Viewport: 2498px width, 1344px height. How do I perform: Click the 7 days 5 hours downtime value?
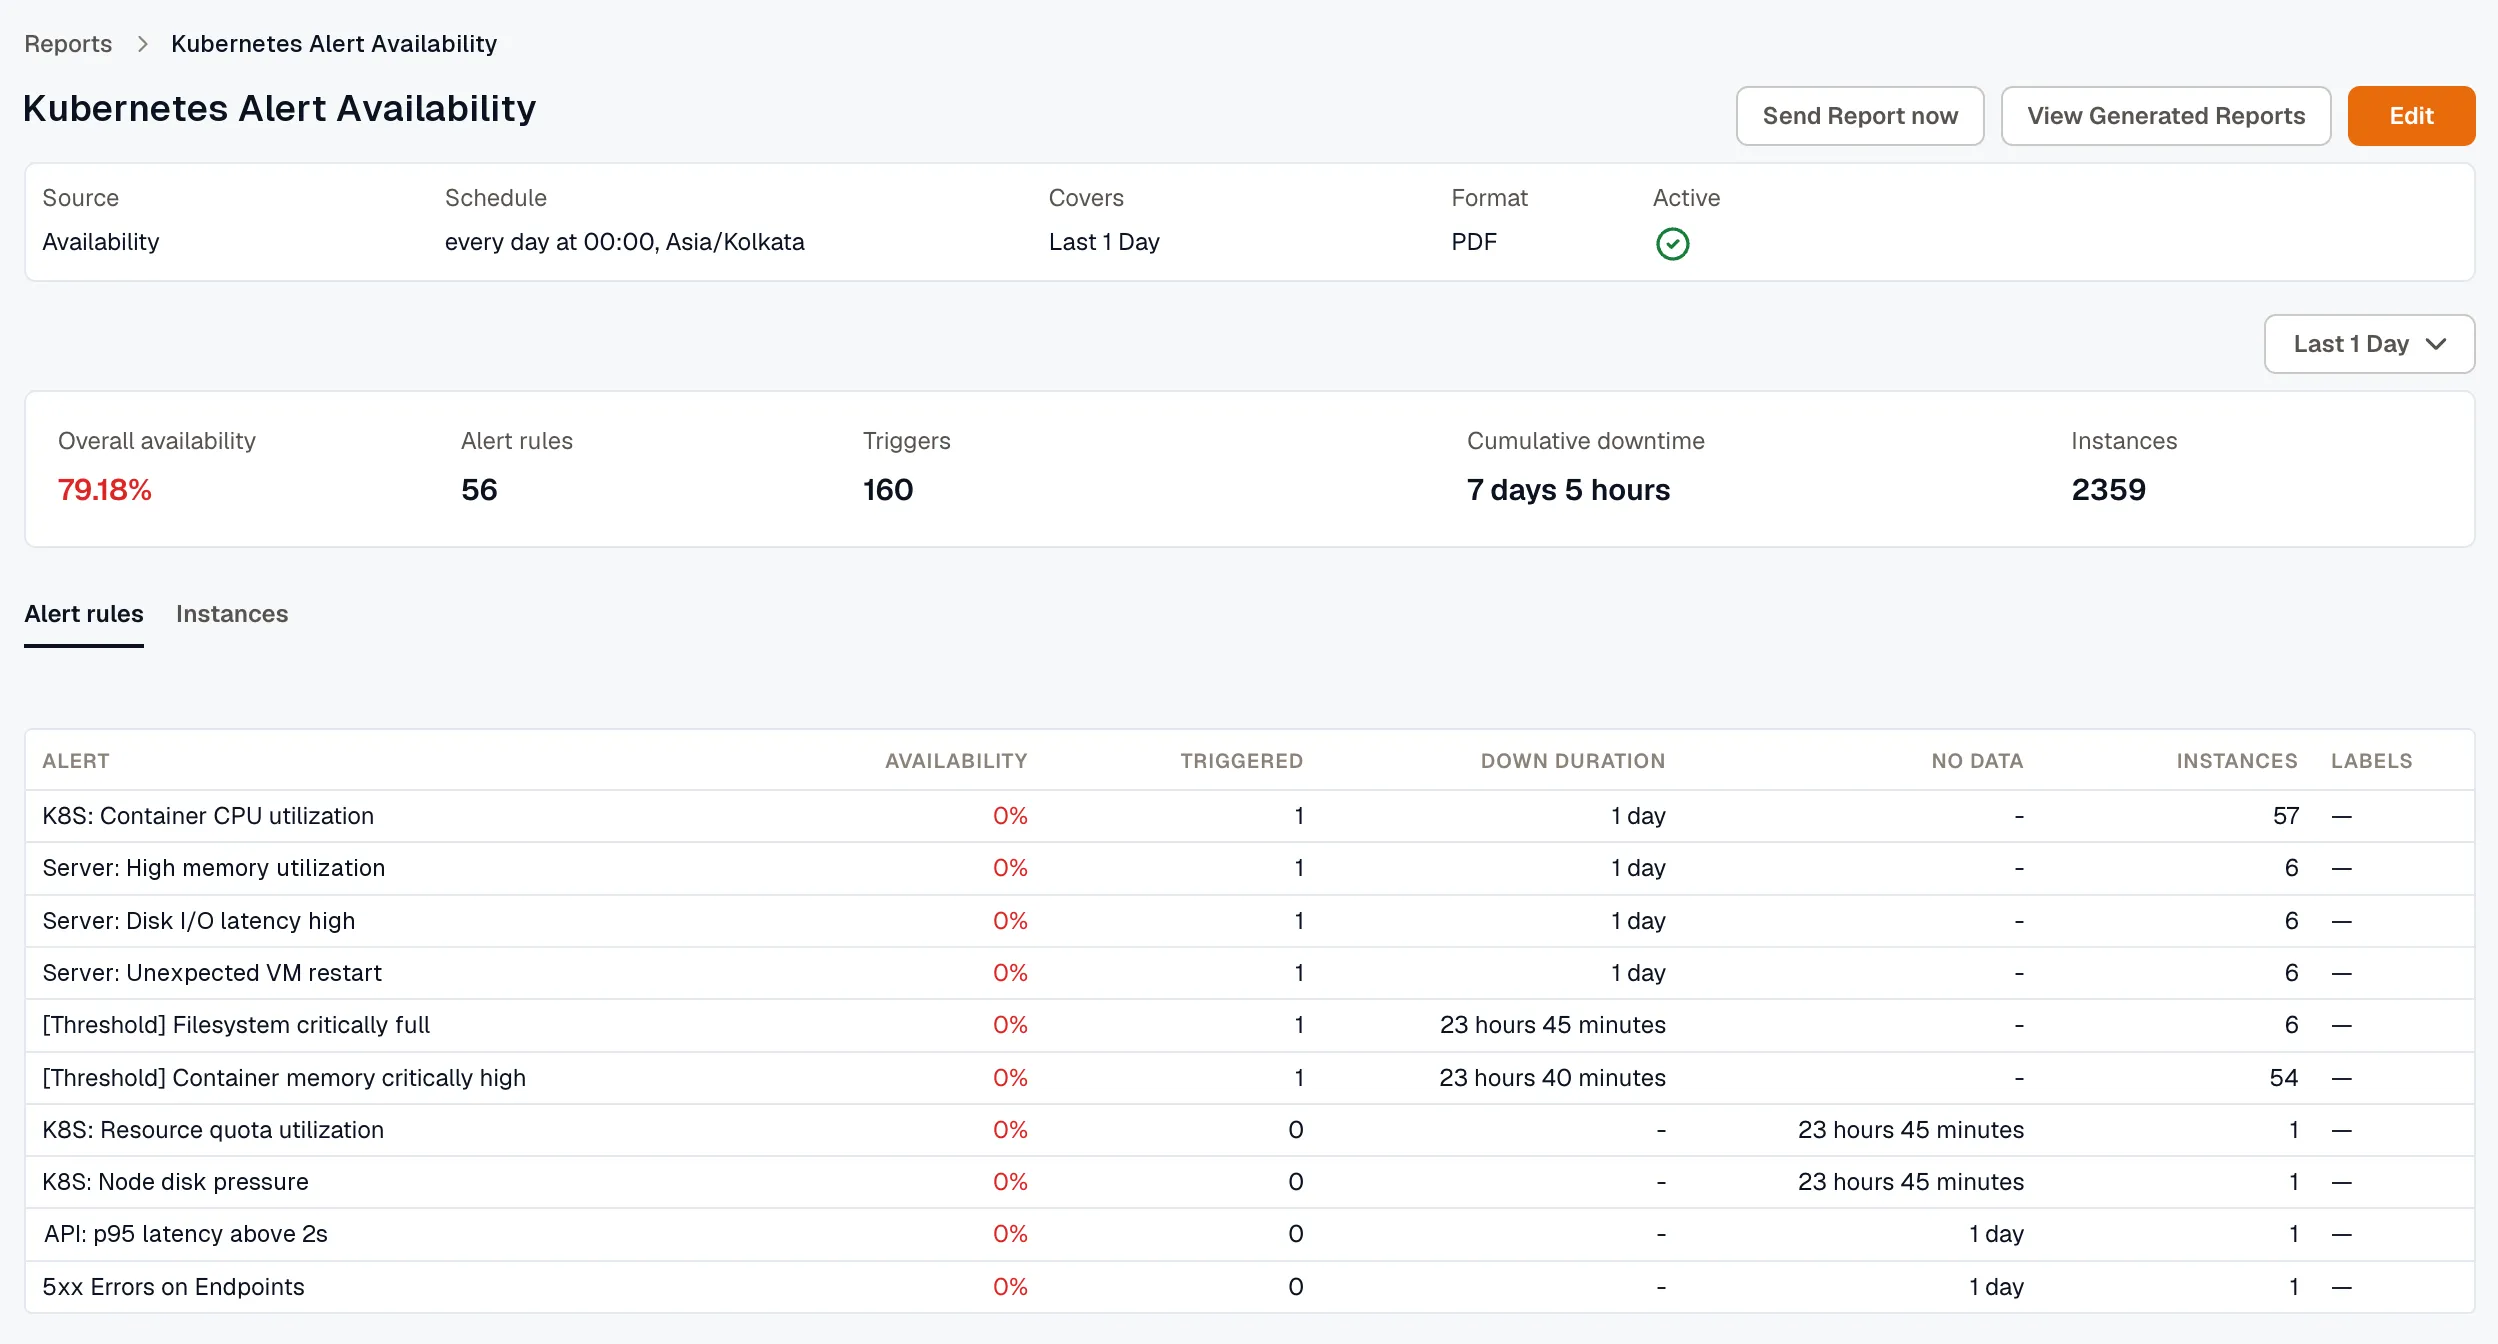(1568, 490)
